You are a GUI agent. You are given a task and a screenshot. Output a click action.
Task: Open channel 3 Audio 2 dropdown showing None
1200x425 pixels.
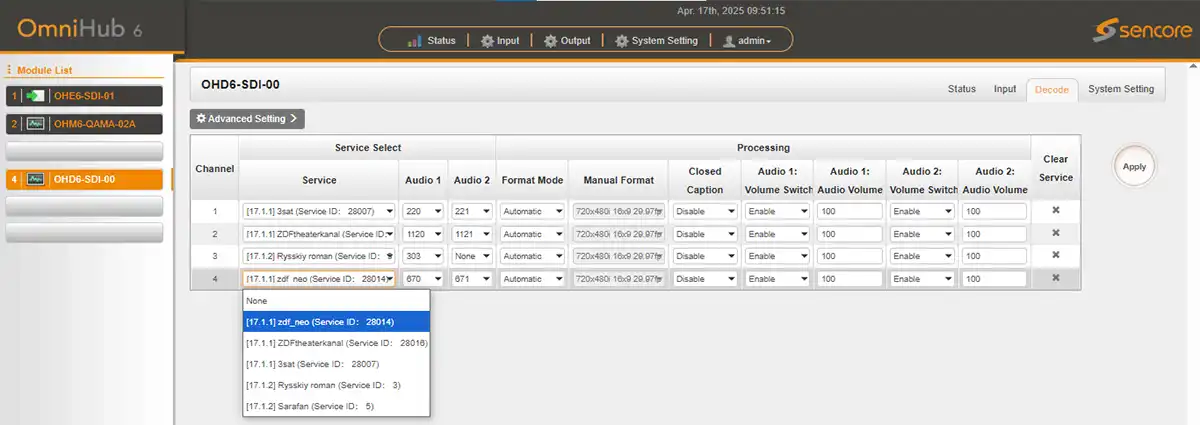[x=472, y=256]
